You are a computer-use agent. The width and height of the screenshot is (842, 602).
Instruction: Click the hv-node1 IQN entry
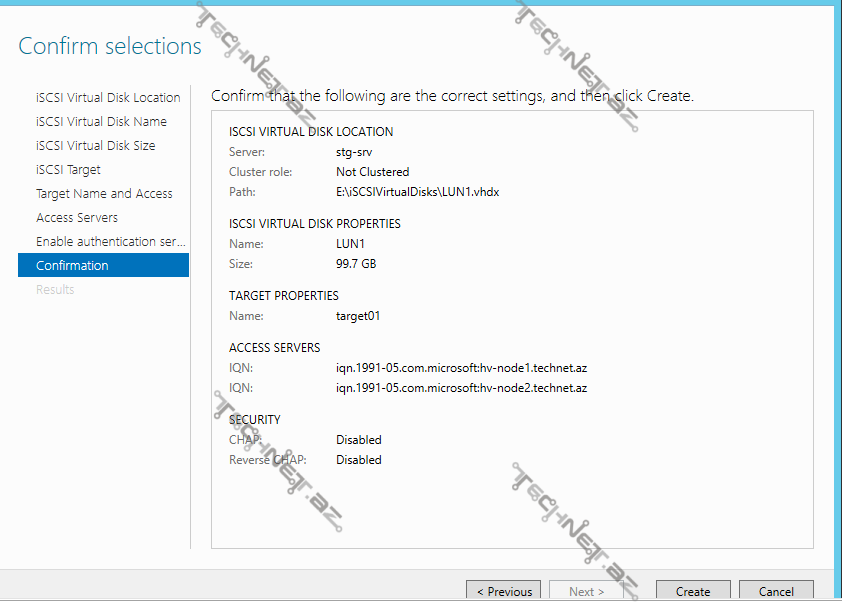(x=461, y=367)
